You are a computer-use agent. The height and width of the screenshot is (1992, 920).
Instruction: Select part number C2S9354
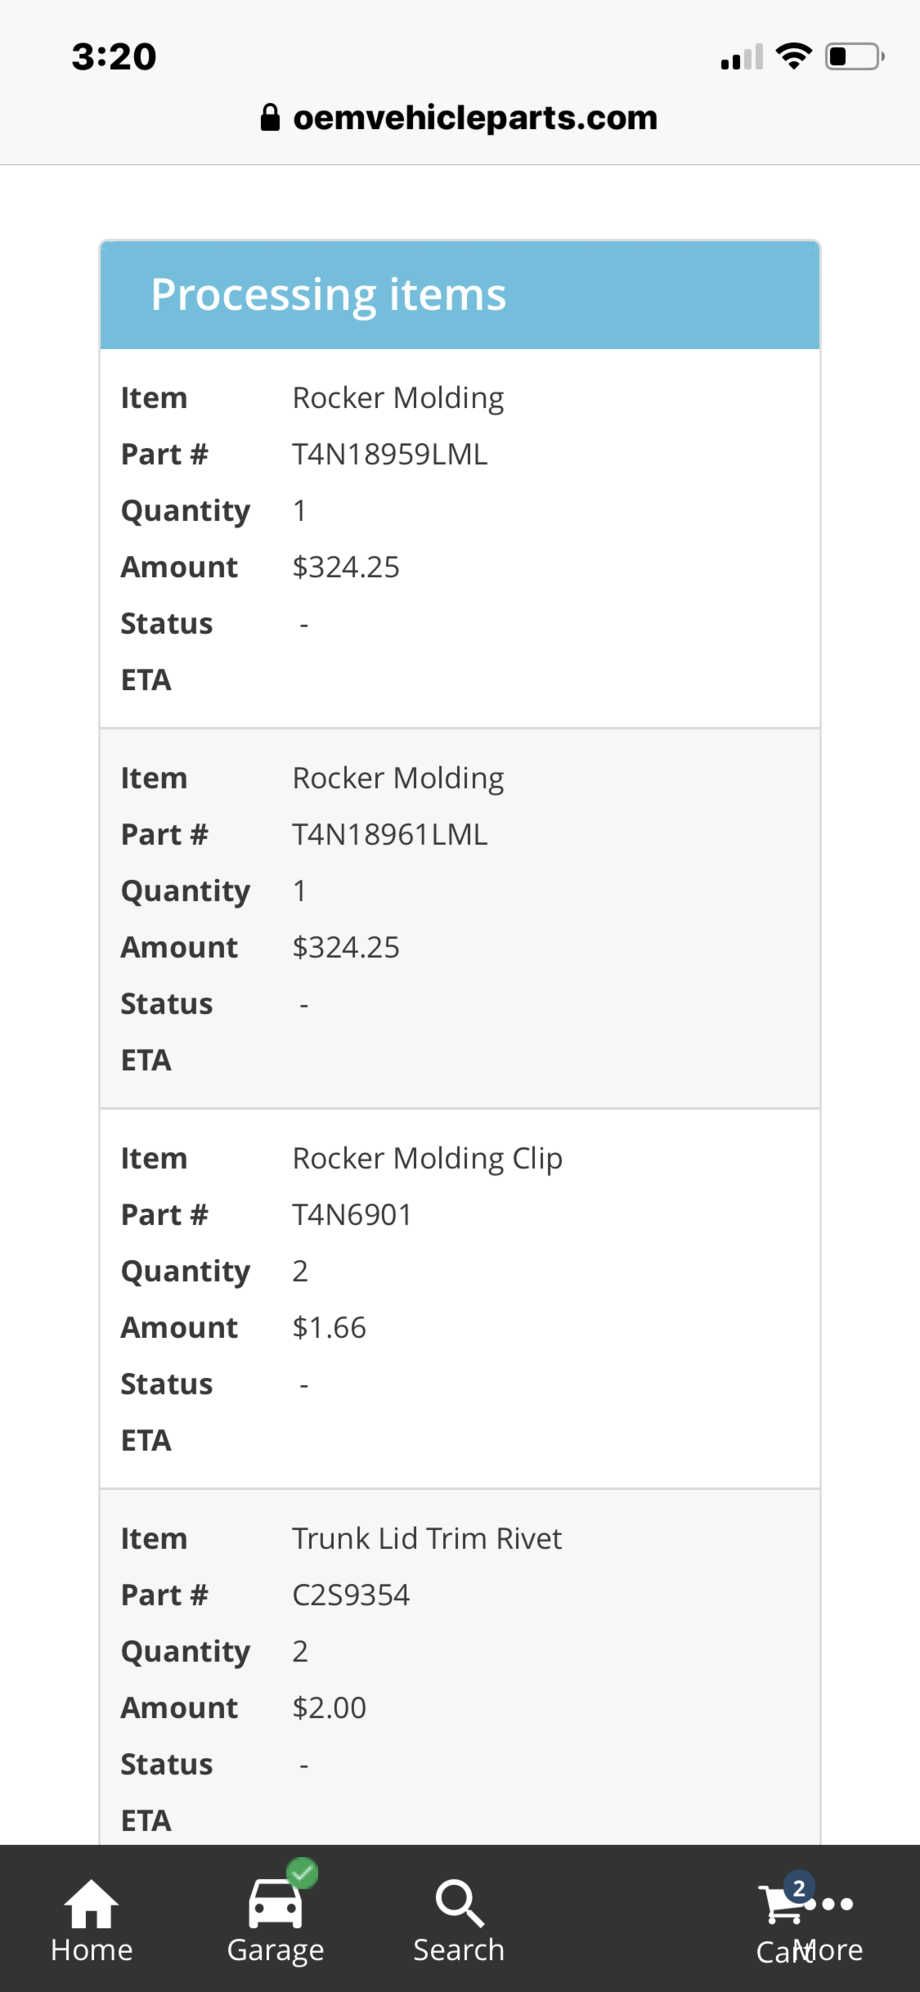pos(351,1595)
